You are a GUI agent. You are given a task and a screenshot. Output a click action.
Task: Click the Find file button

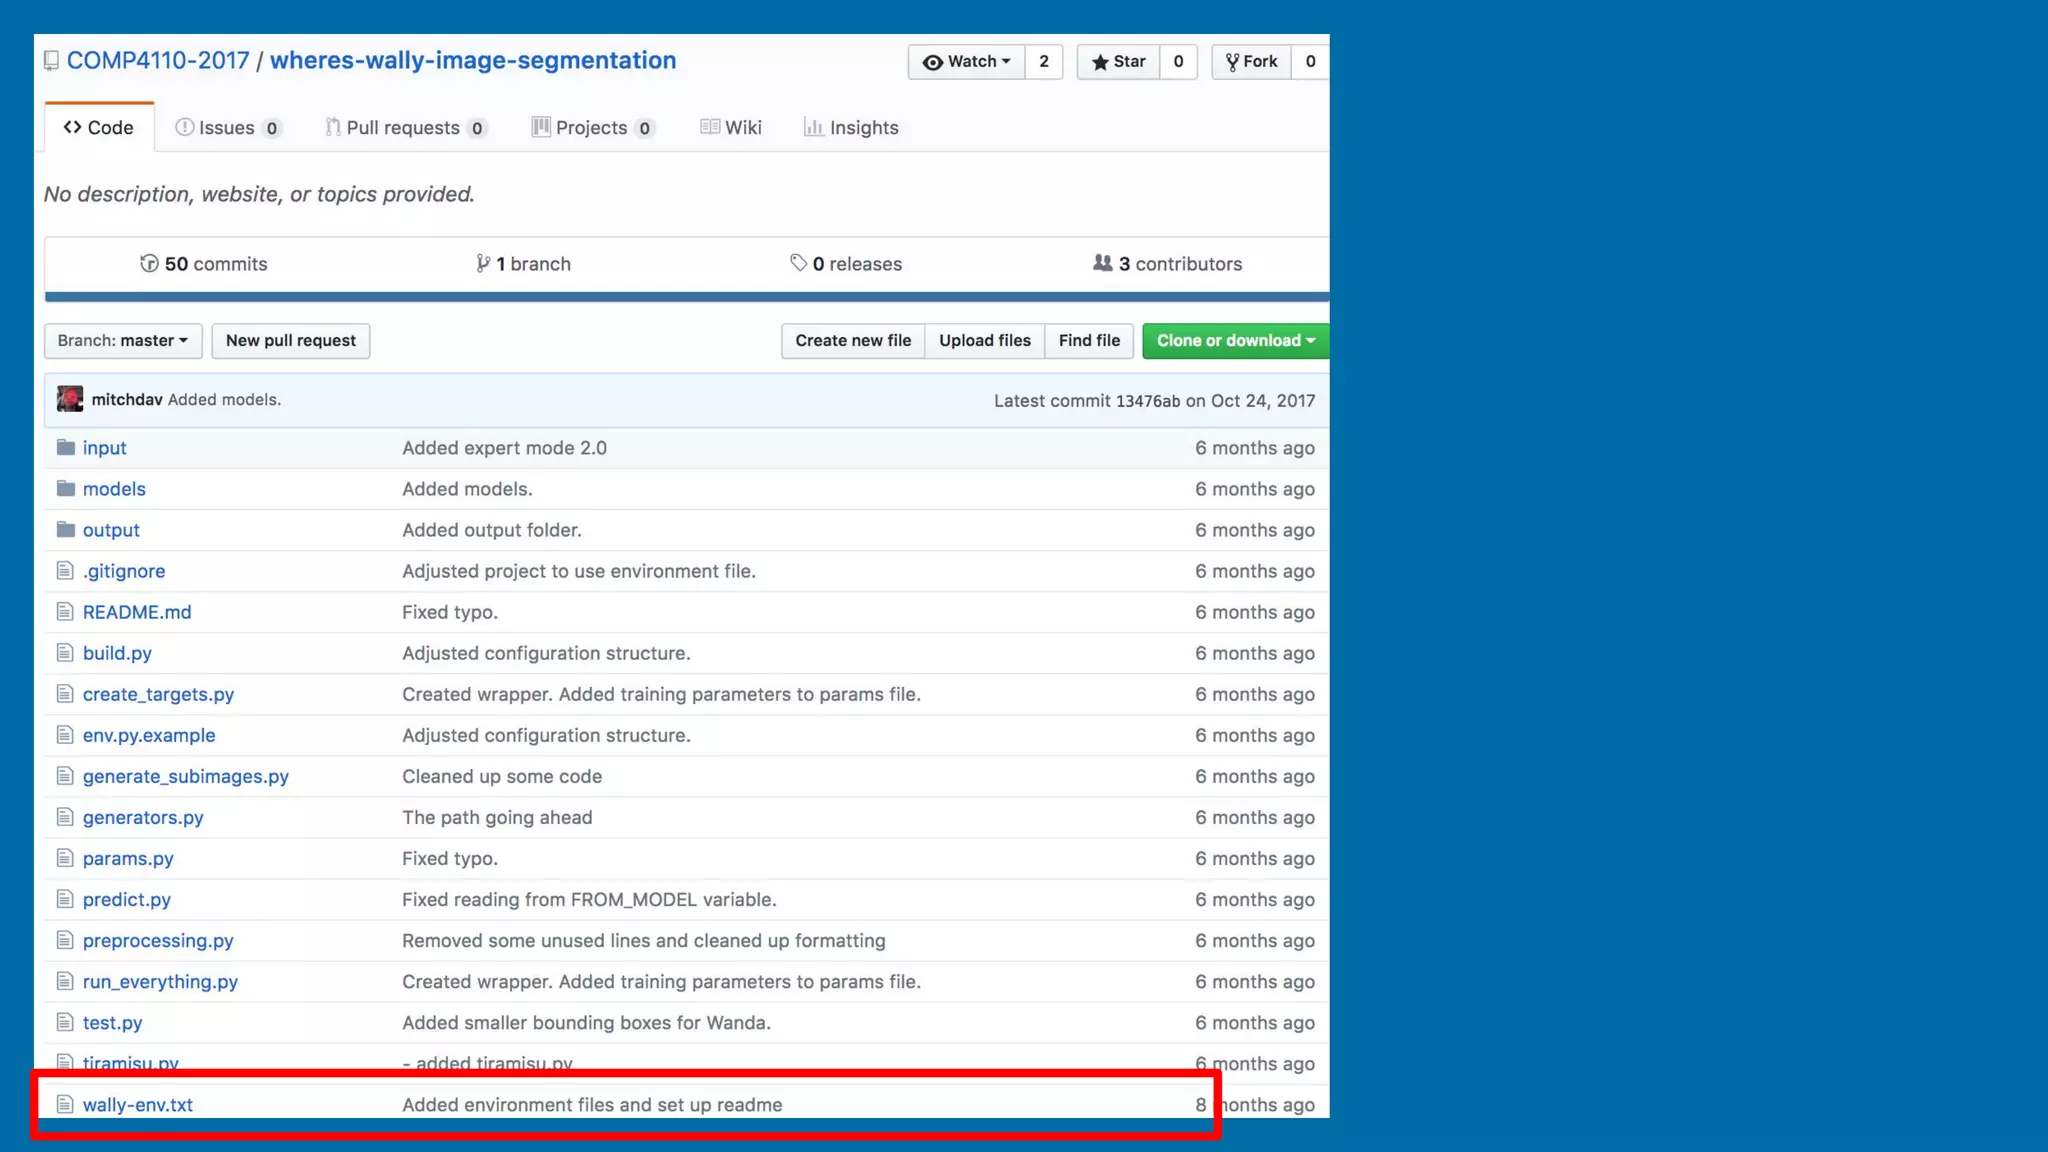(1089, 341)
